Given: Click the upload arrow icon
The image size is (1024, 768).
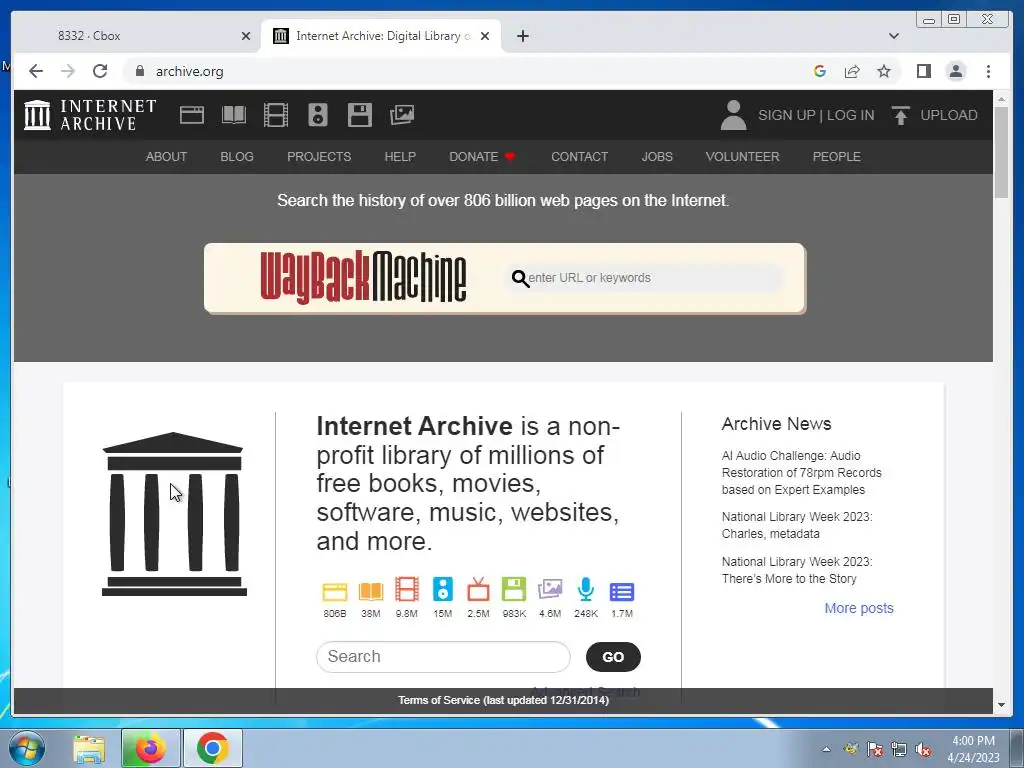Looking at the screenshot, I should [x=901, y=115].
